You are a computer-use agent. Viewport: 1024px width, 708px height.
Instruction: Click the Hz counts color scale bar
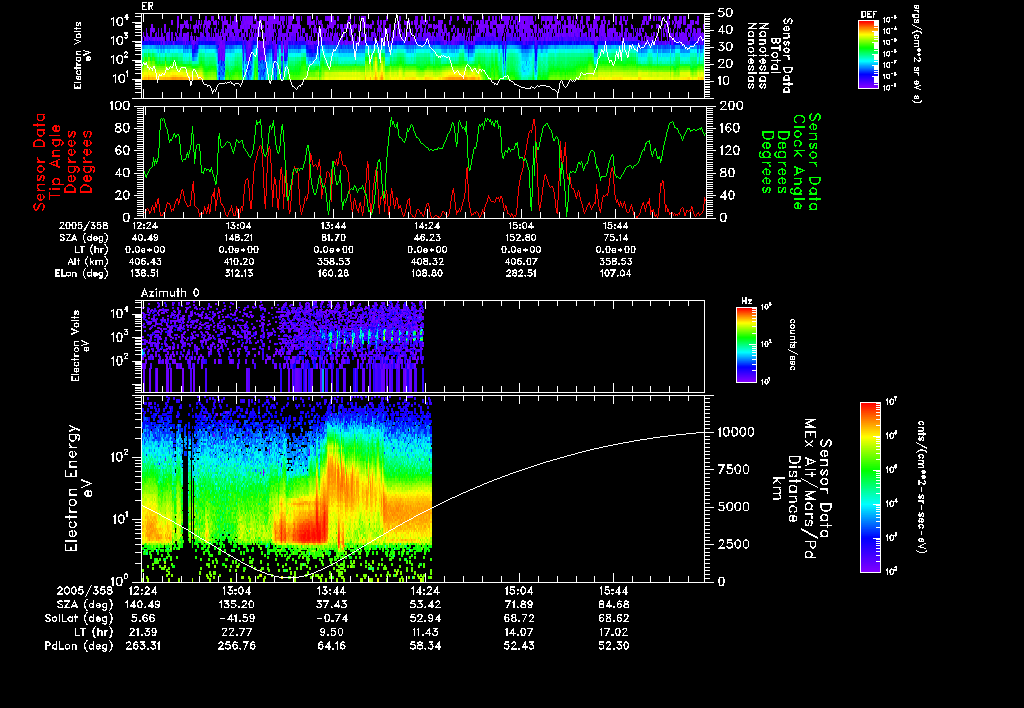tap(746, 345)
